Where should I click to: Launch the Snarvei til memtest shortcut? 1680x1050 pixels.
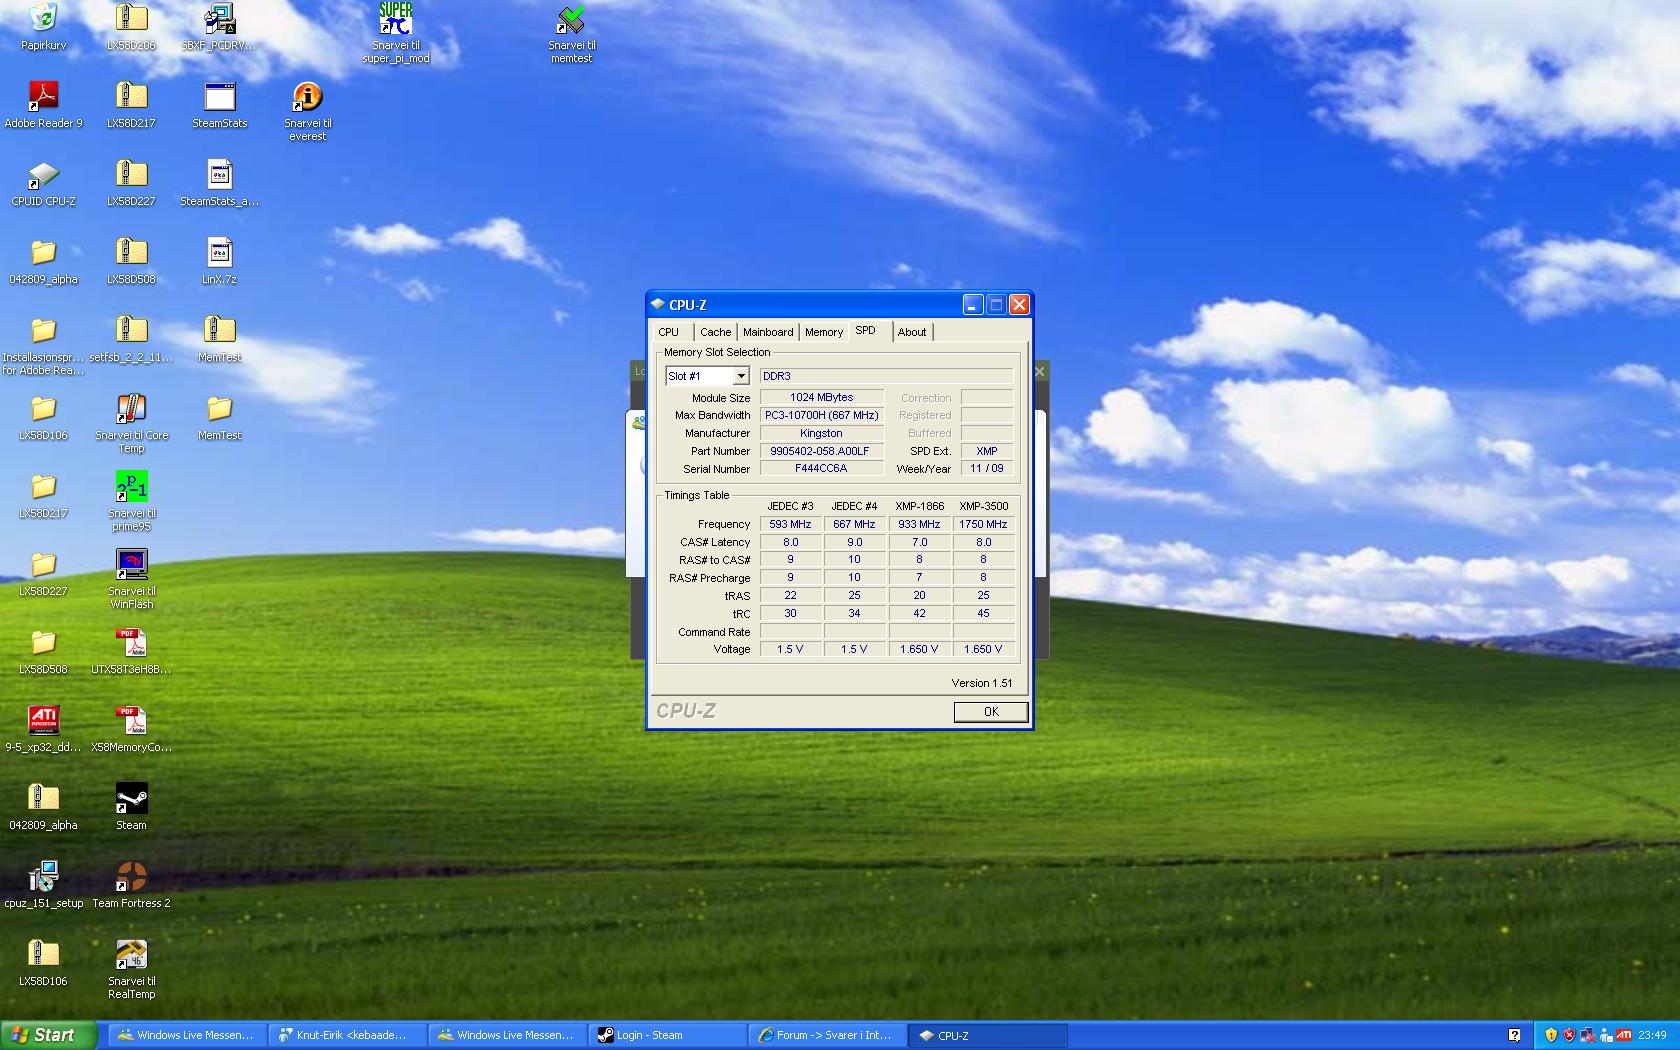[571, 32]
